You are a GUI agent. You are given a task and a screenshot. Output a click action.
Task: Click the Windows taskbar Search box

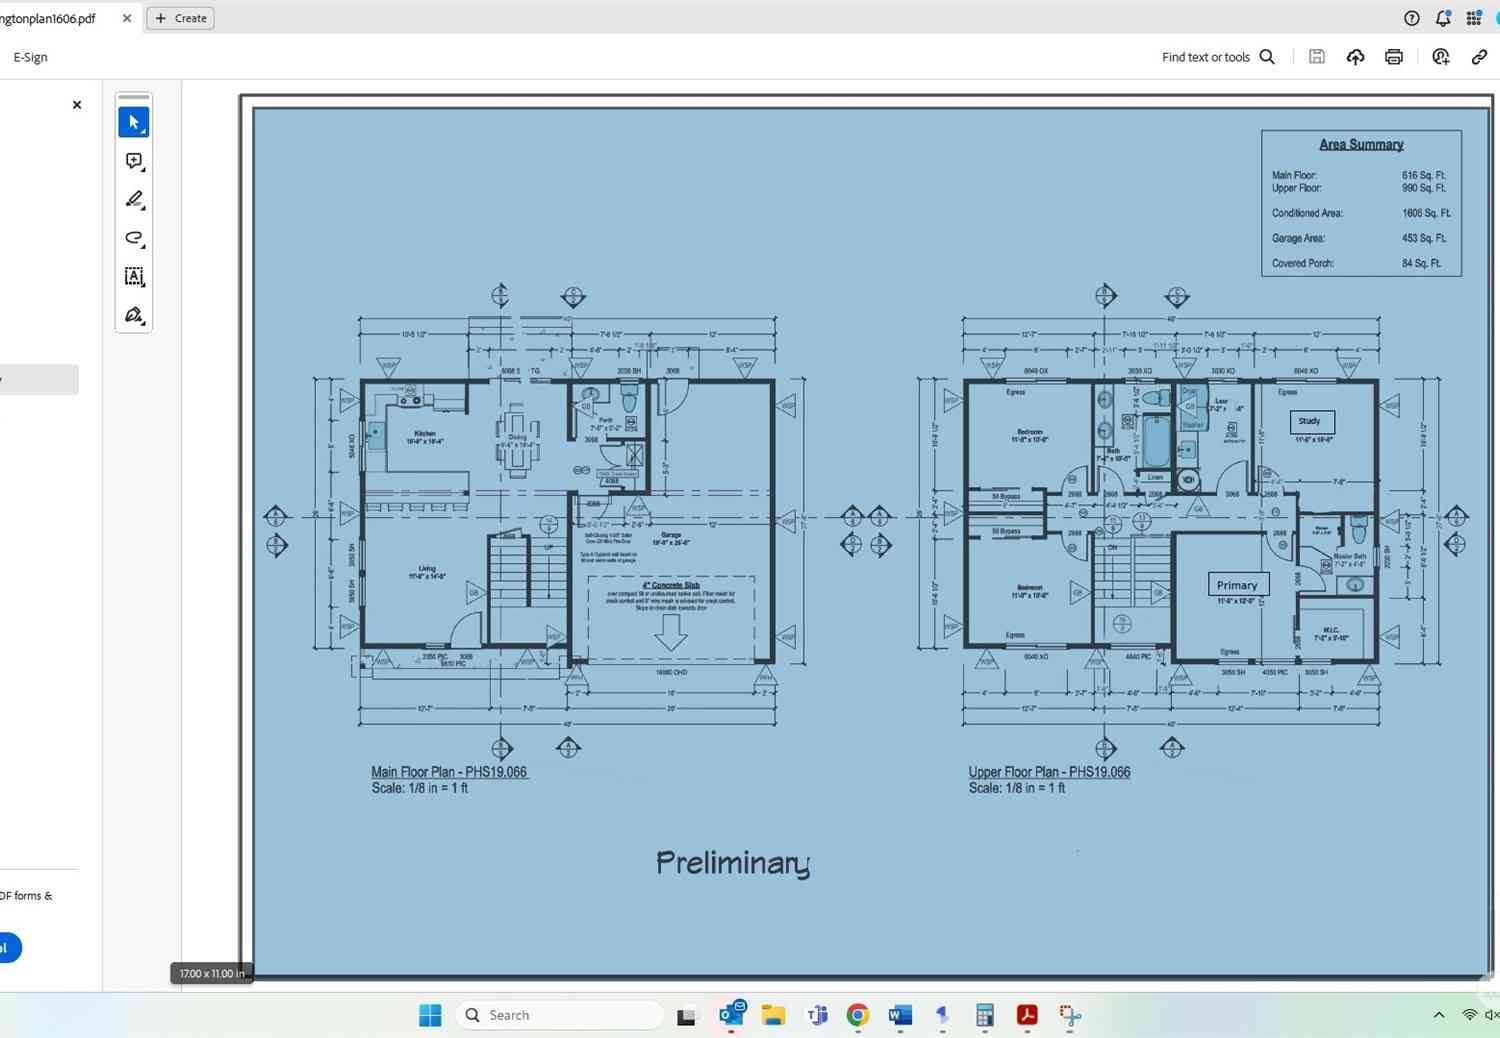pos(560,1015)
